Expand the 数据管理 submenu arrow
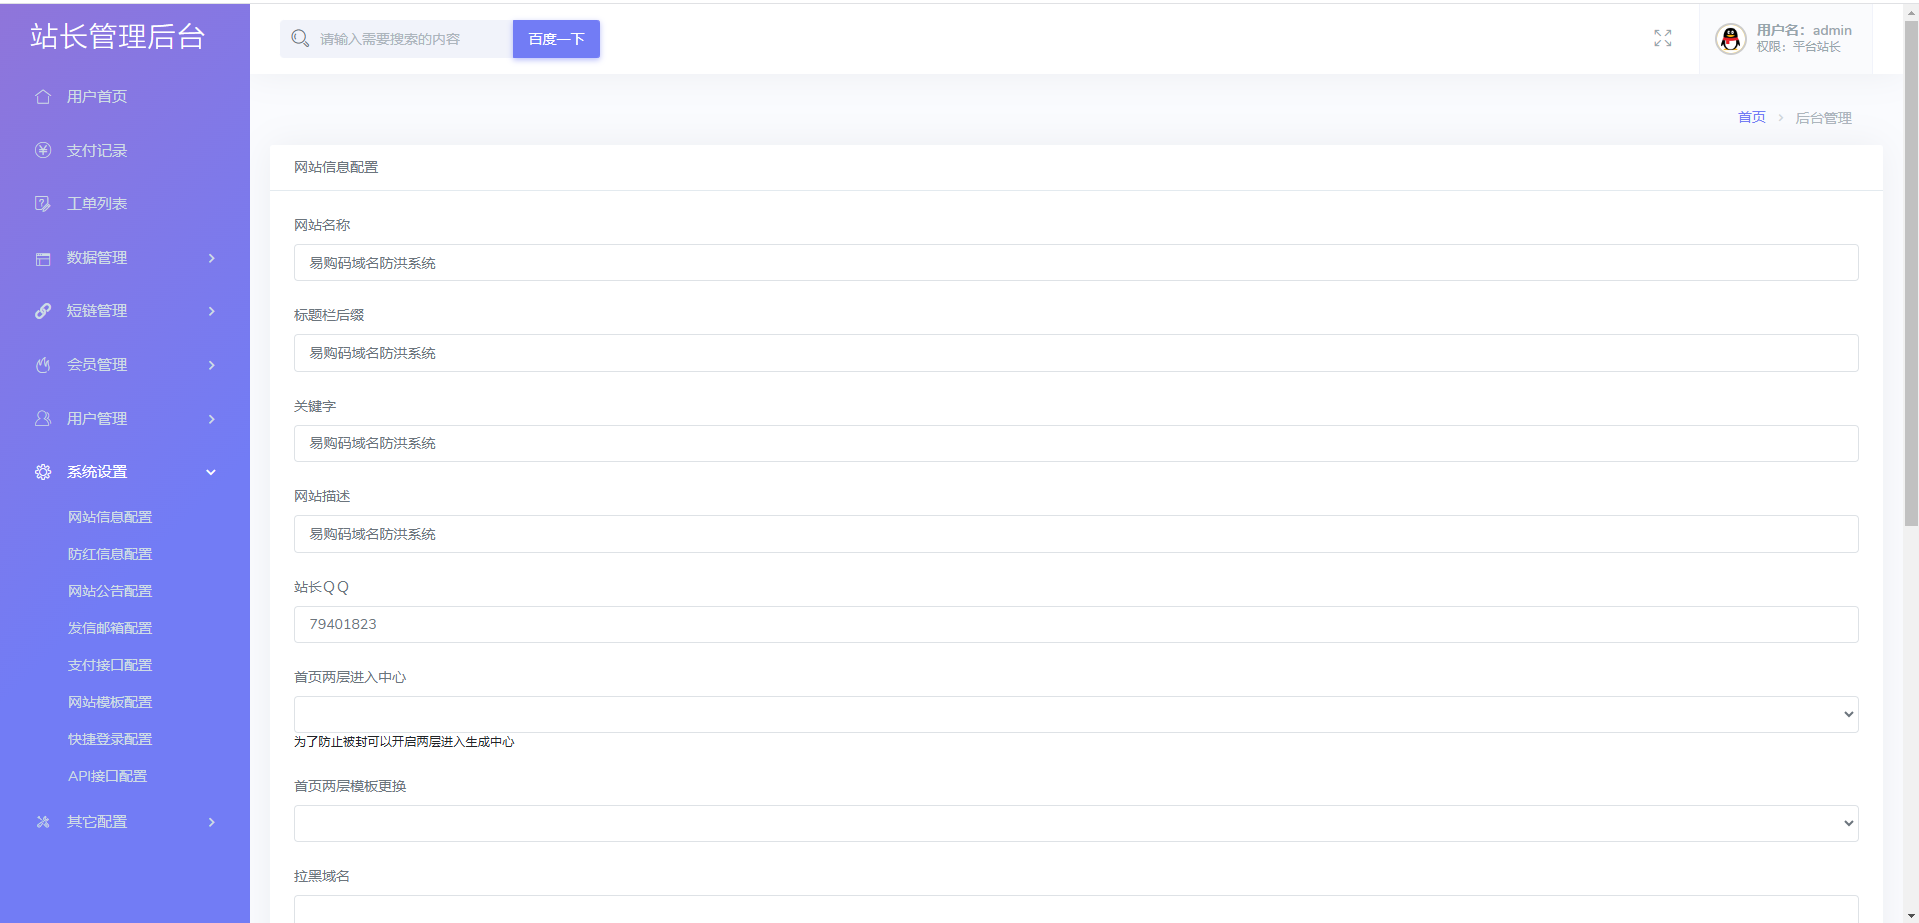This screenshot has height=923, width=1919. [211, 258]
